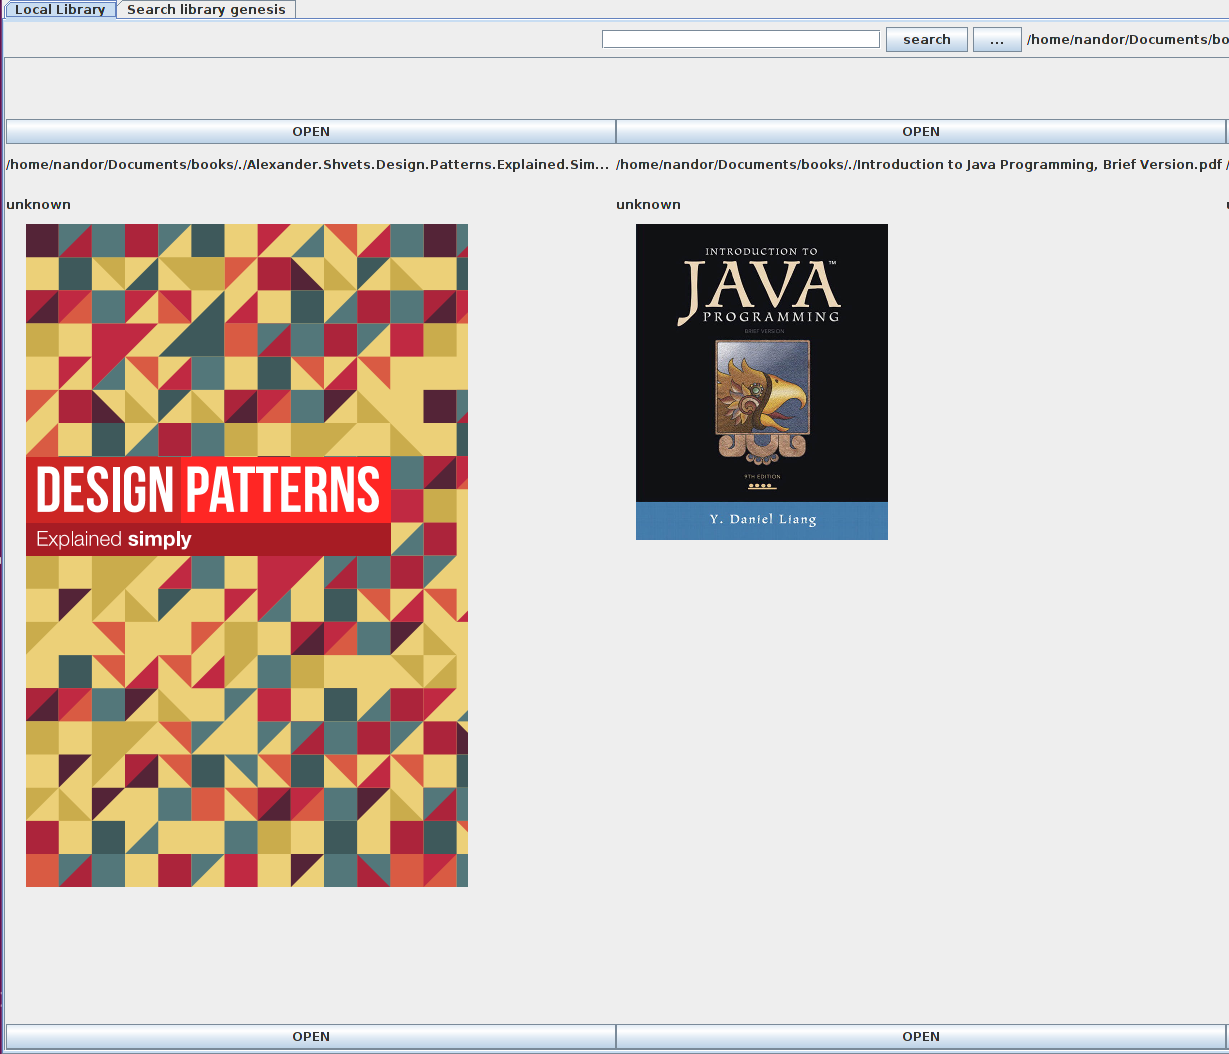
Task: Click the Introduction to Java Programming pdf path
Action: click(919, 164)
